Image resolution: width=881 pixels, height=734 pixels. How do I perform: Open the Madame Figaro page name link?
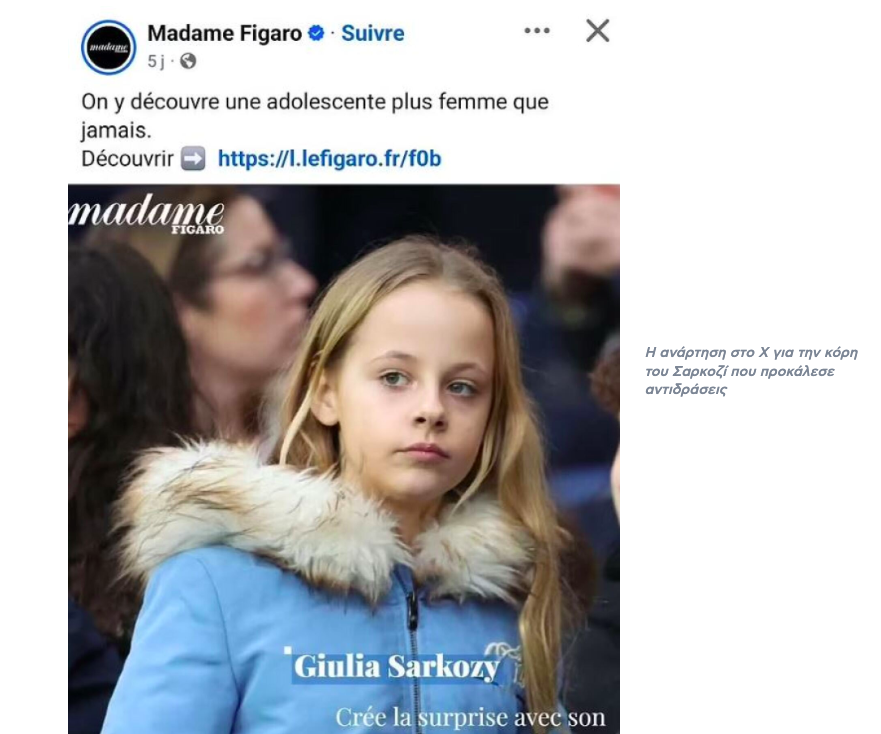pos(225,33)
